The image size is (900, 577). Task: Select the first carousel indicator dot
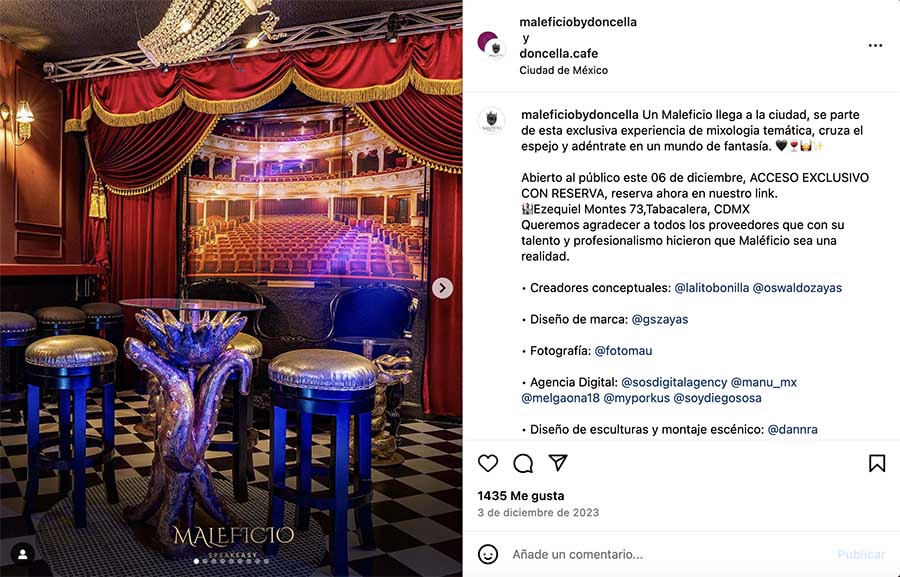pyautogui.click(x=196, y=561)
